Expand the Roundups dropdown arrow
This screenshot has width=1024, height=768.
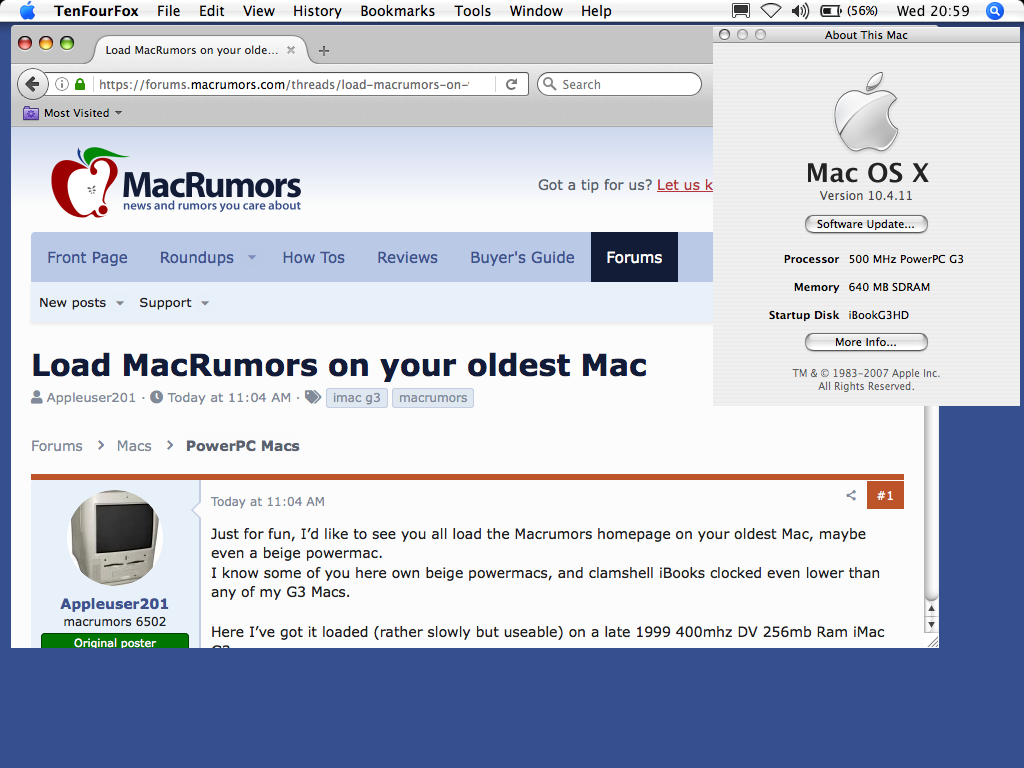click(252, 257)
